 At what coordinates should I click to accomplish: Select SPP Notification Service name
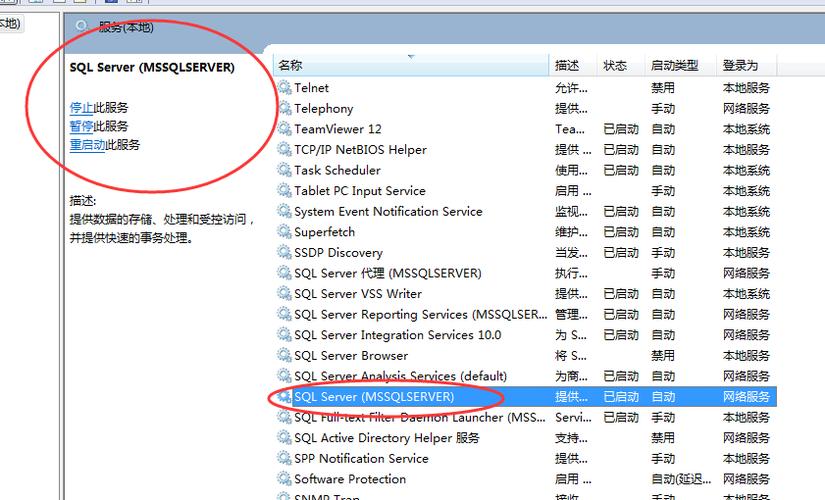point(361,458)
